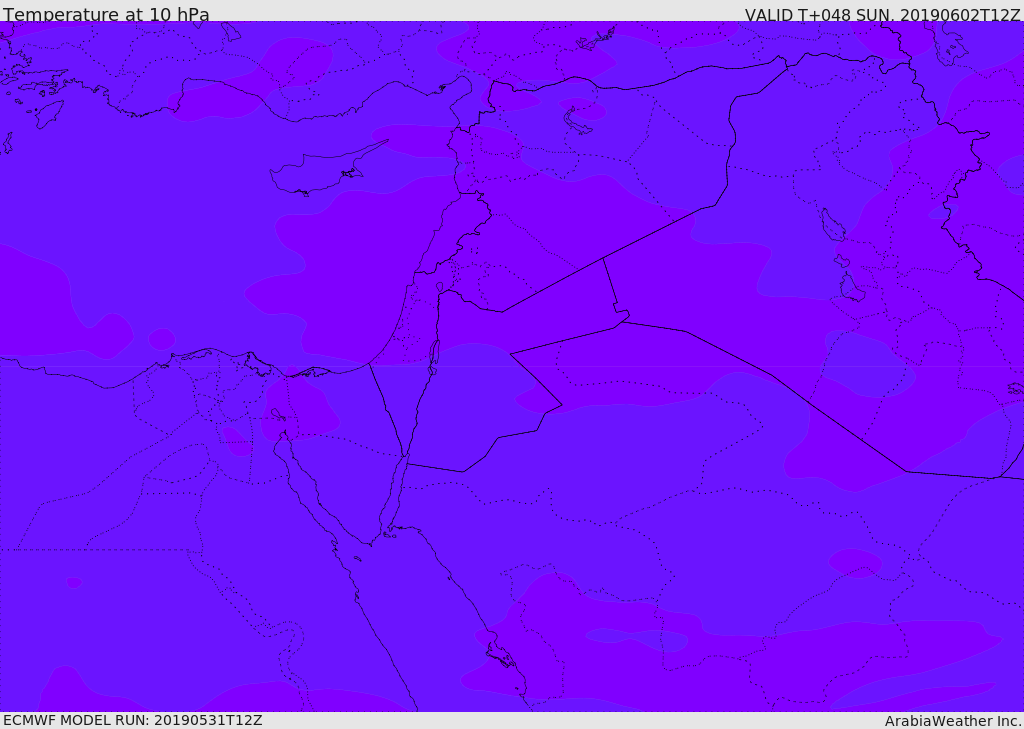Click the "ECMWF MODEL RUN: 20190531T12Z" footer text
The height and width of the screenshot is (729, 1024).
click(133, 720)
